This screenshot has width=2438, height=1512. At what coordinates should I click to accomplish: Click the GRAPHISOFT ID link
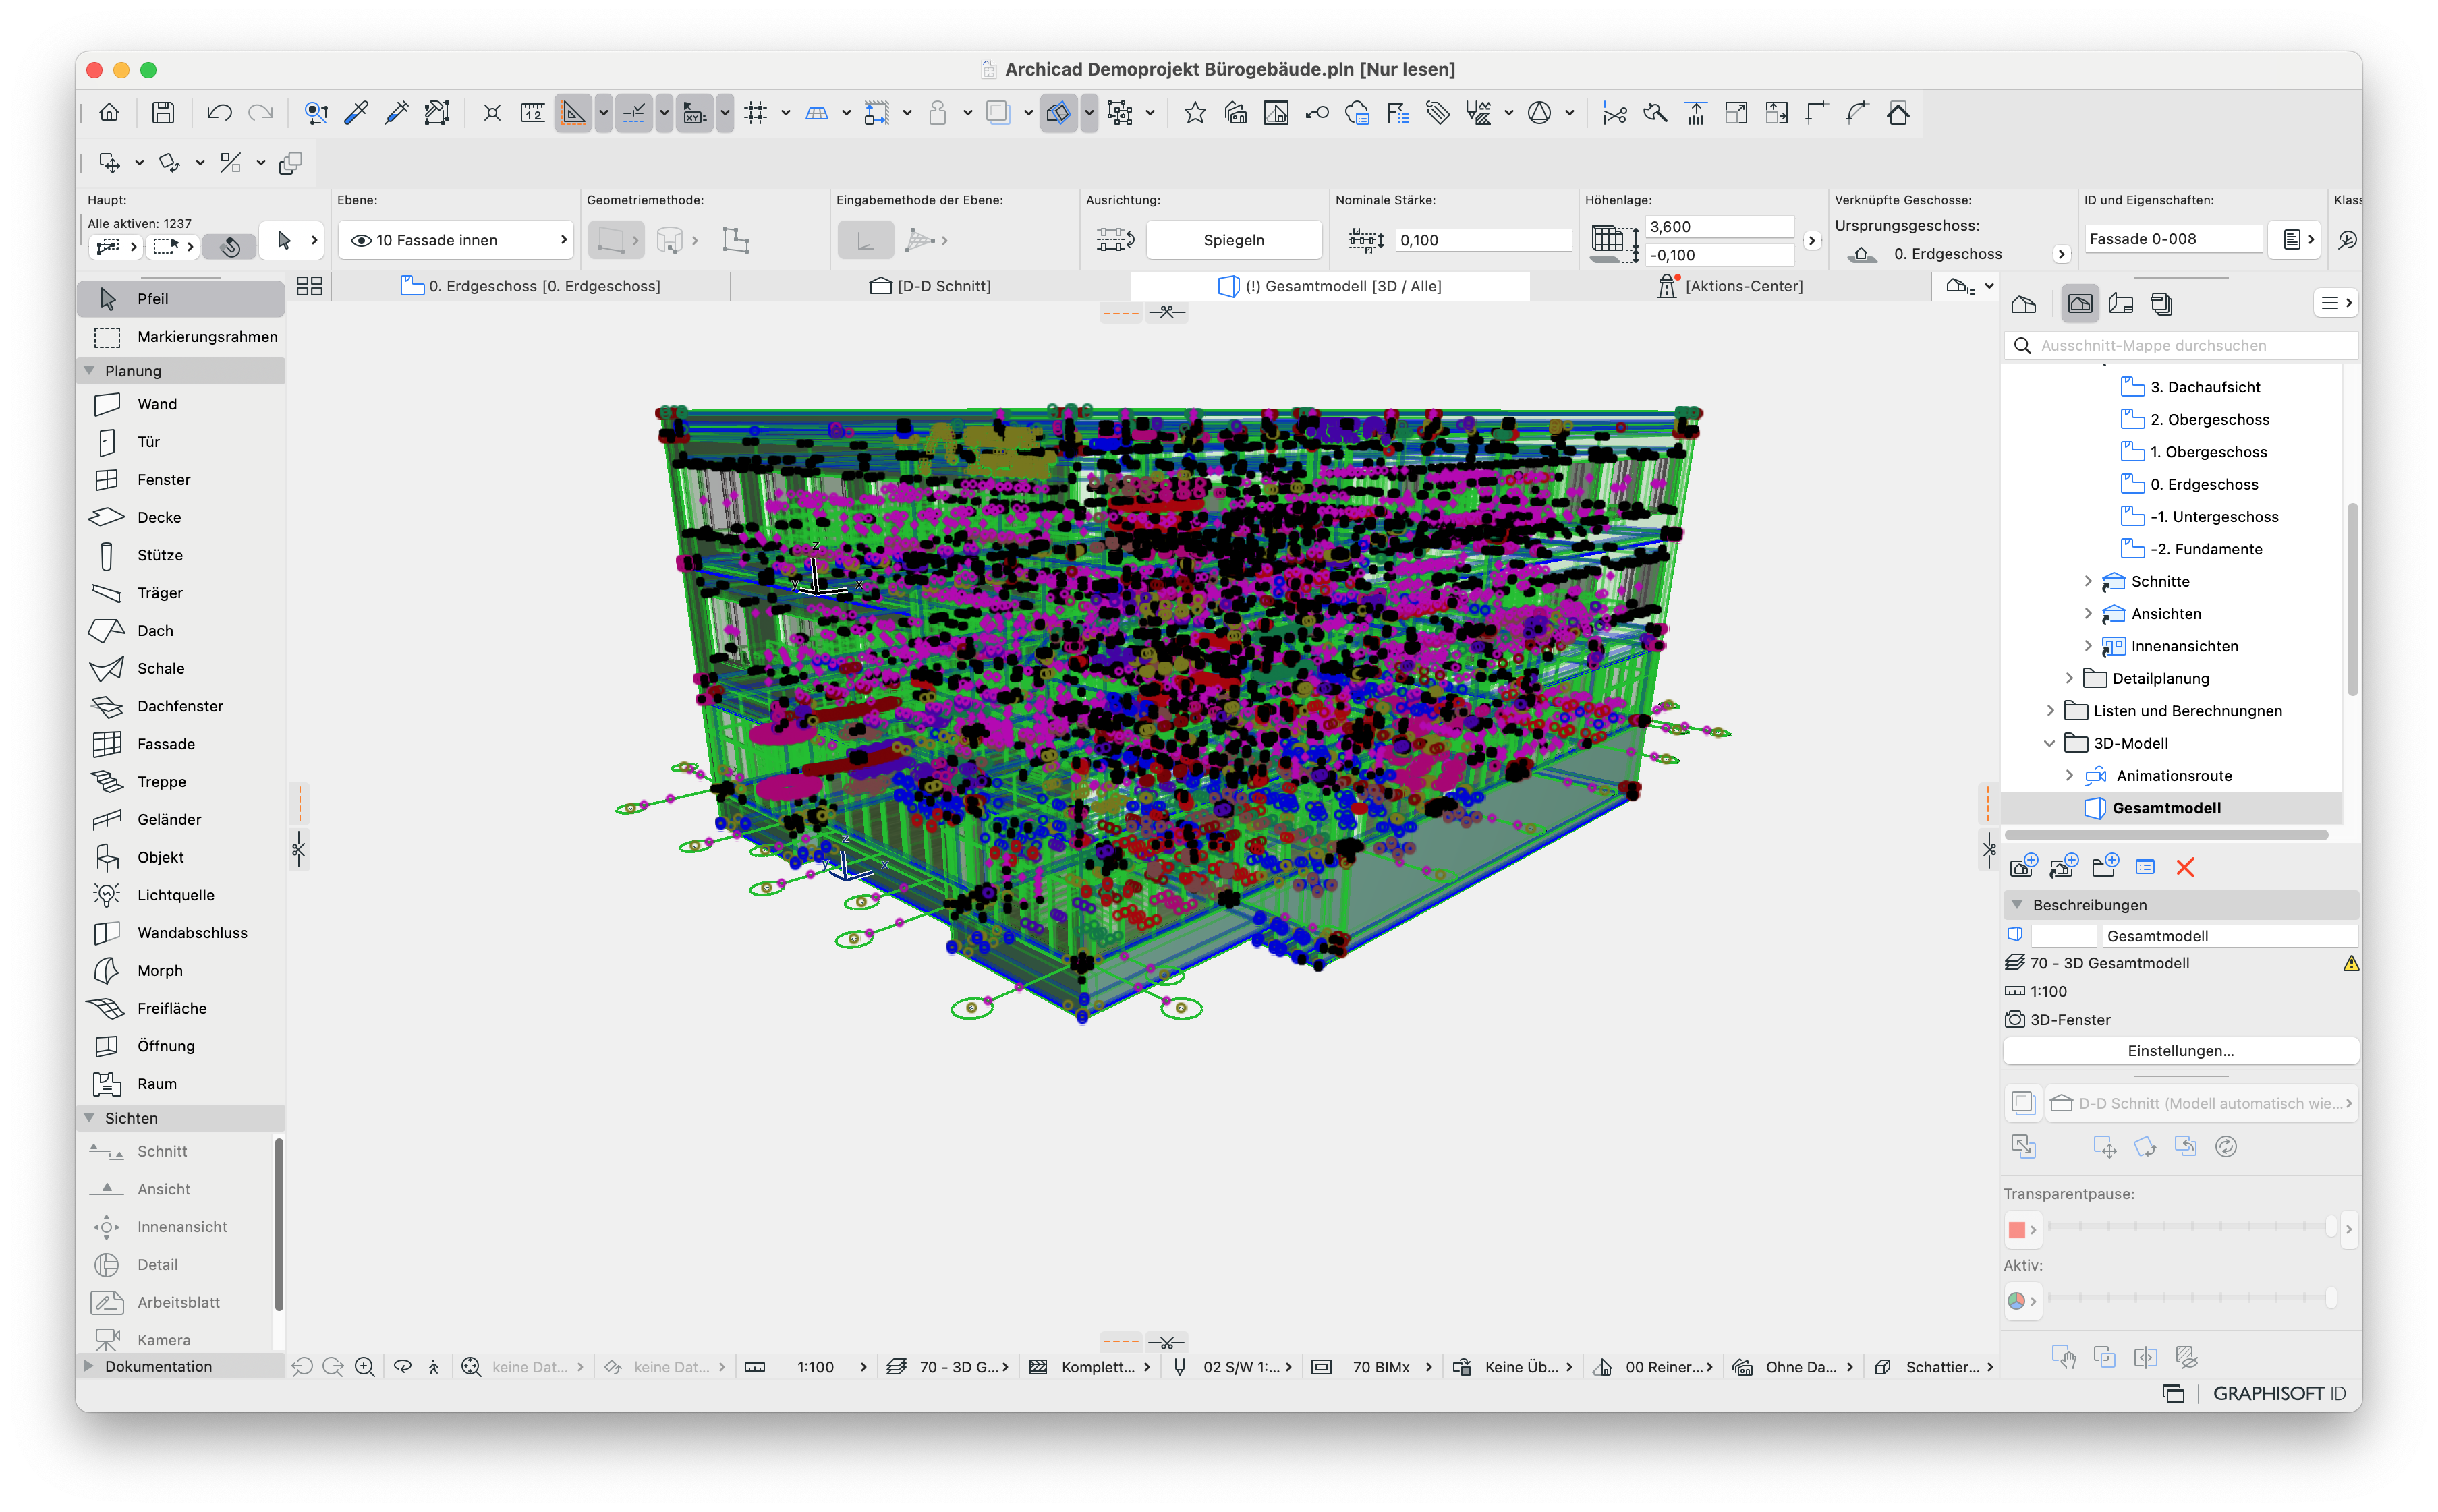click(x=2279, y=1394)
